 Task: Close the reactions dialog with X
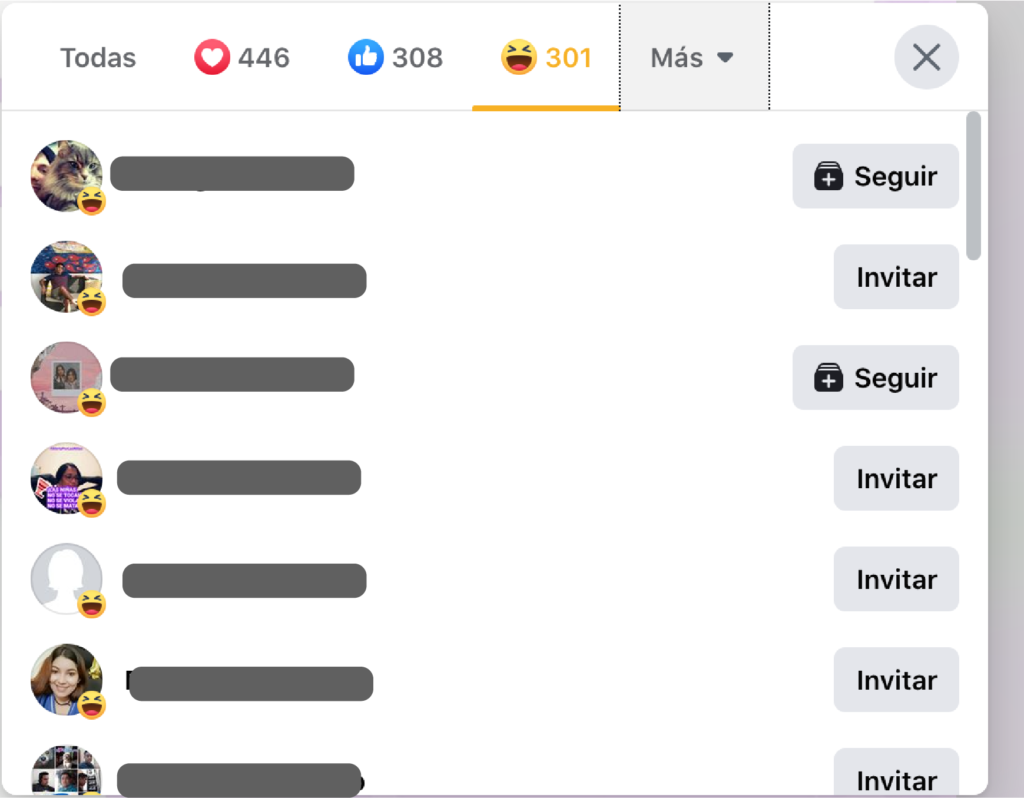[926, 57]
